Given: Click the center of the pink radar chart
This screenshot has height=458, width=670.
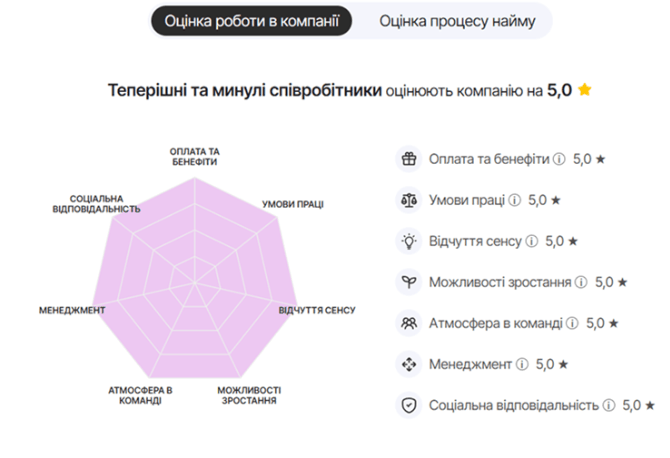Looking at the screenshot, I should tap(195, 282).
